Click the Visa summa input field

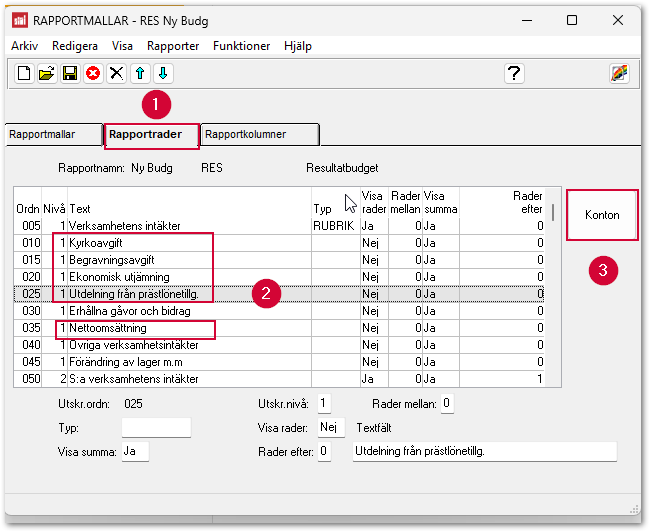[134, 452]
